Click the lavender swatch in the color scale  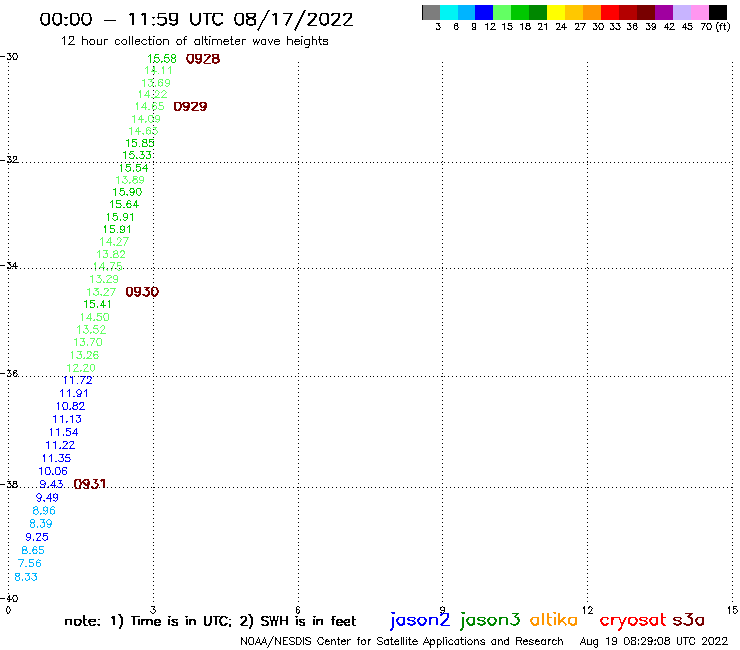[x=682, y=12]
